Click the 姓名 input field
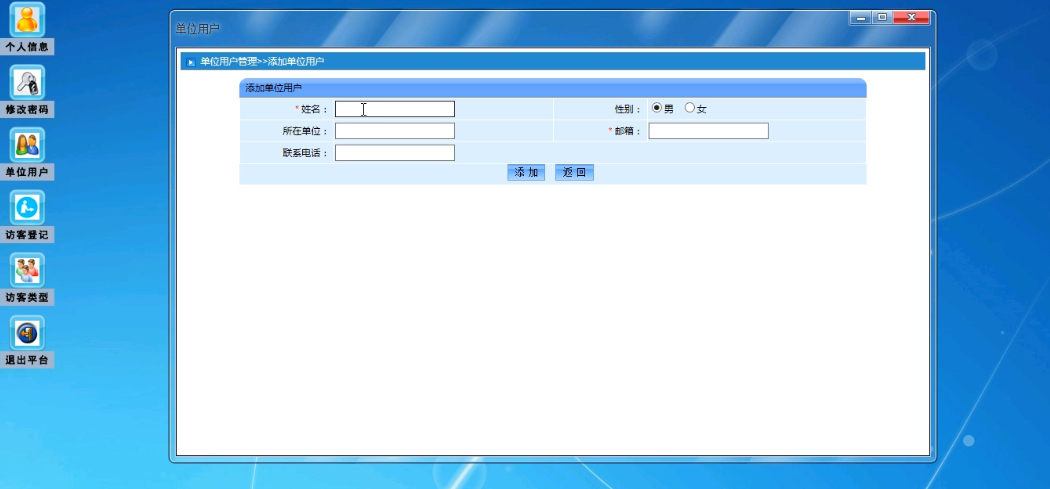Screen dimensions: 1050x489 [394, 109]
